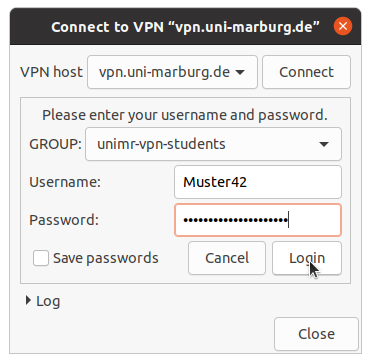The width and height of the screenshot is (371, 363).
Task: Click inside the Password input field
Action: tap(258, 220)
